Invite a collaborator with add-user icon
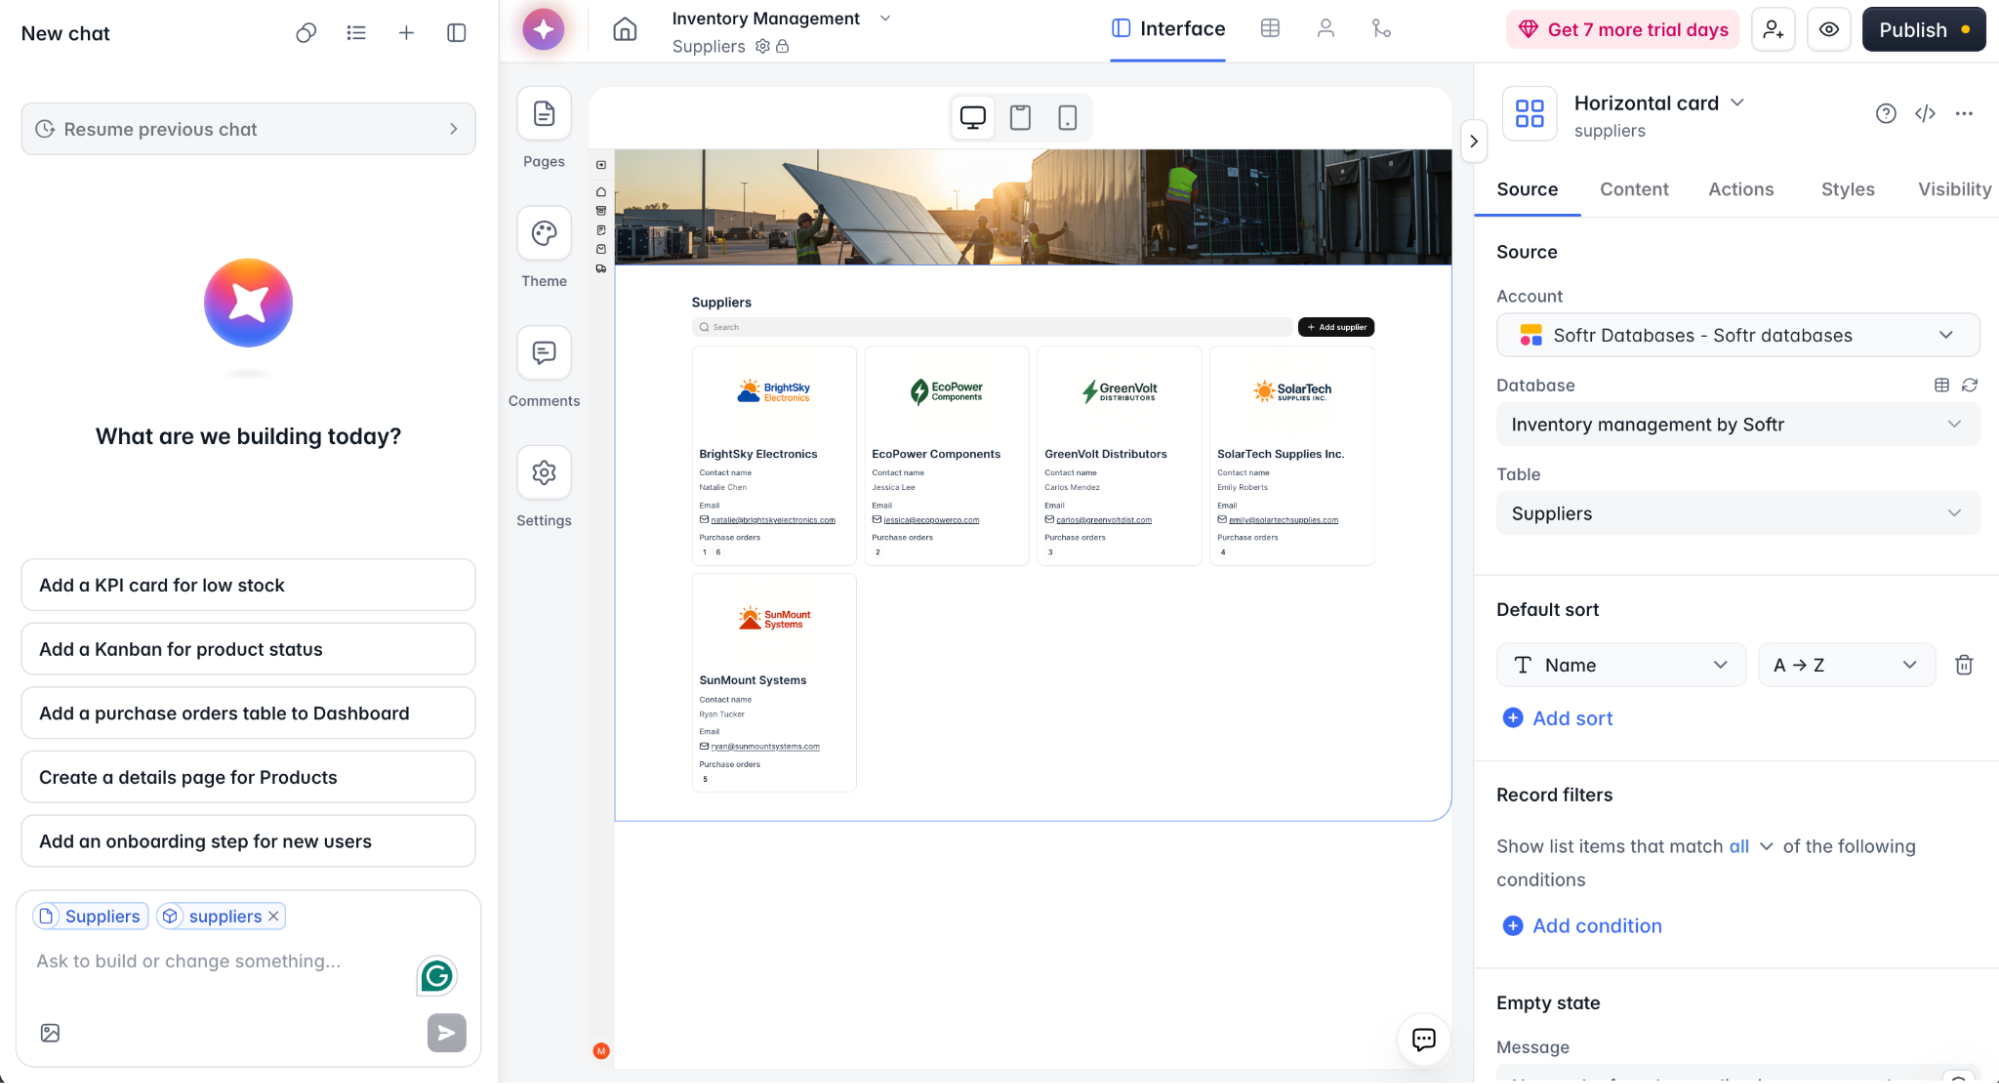 click(1773, 30)
